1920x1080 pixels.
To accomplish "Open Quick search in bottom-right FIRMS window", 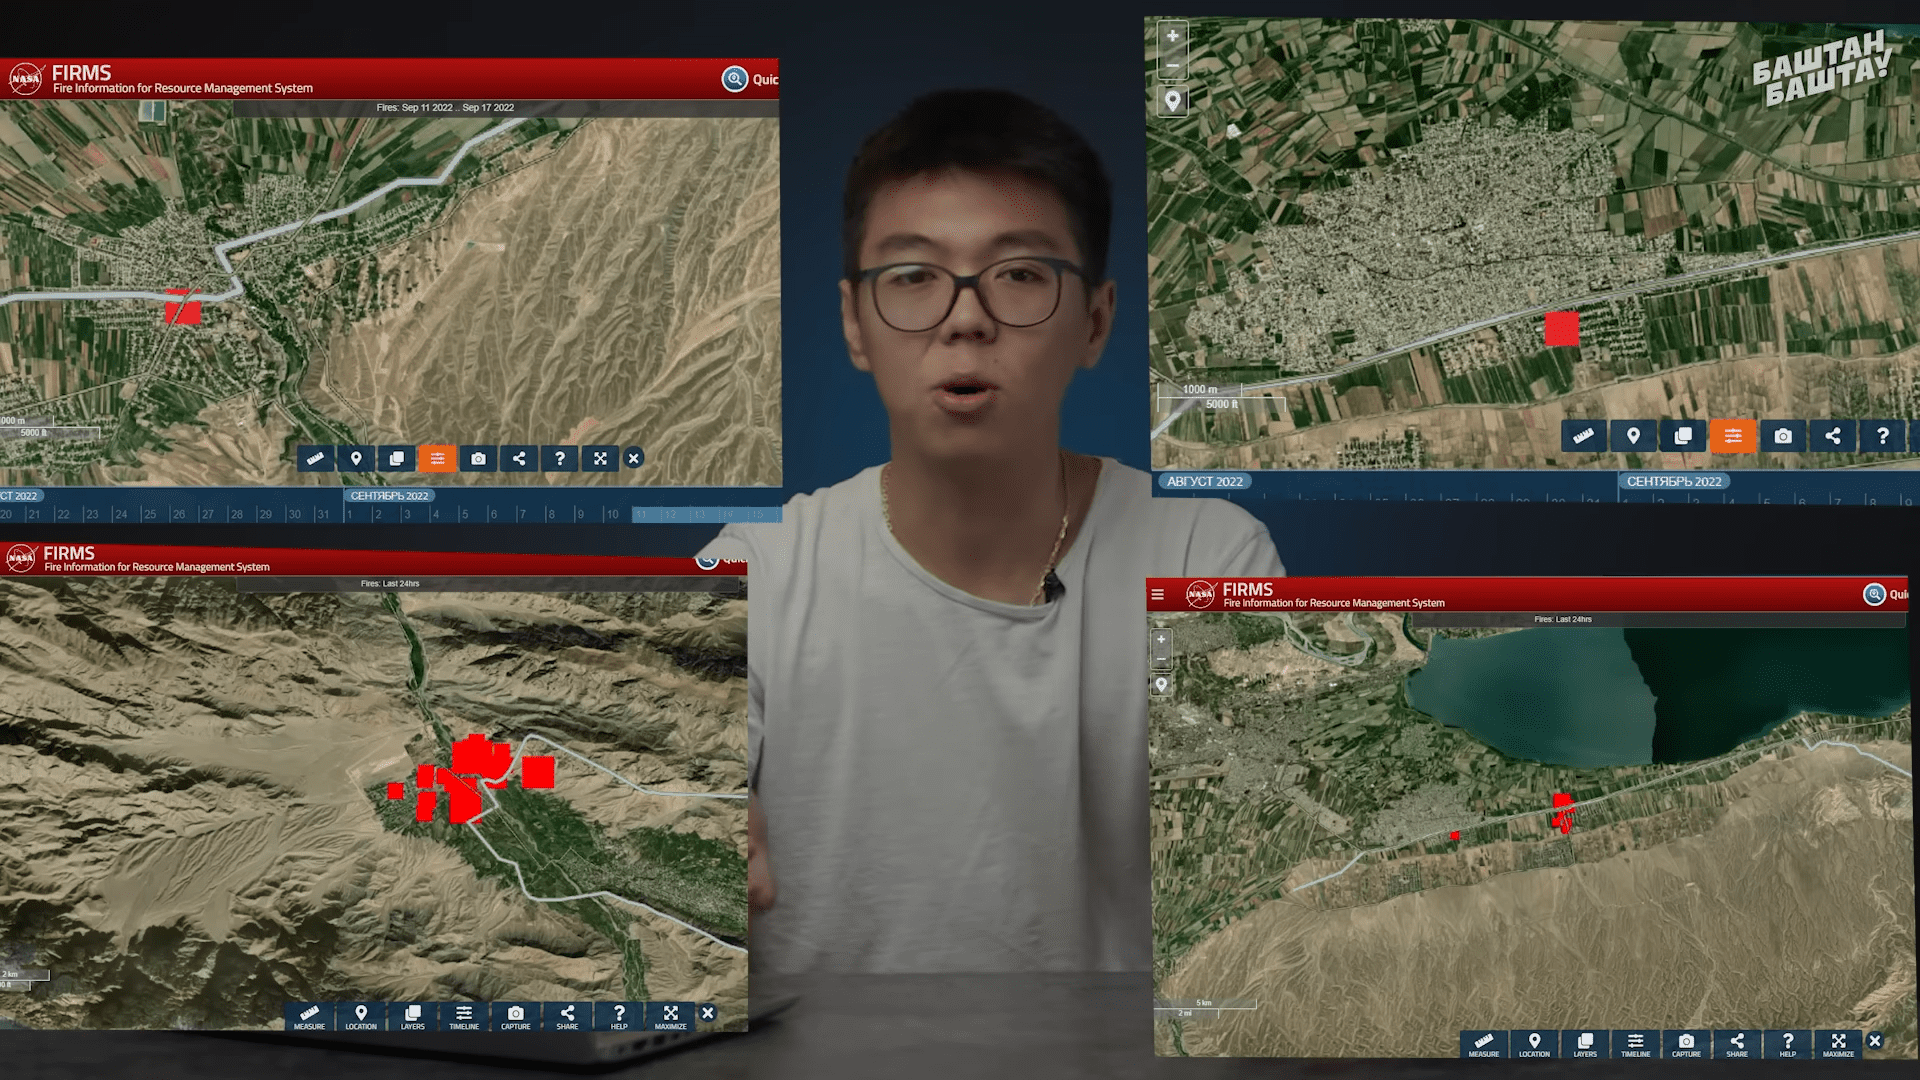I will tap(1885, 594).
